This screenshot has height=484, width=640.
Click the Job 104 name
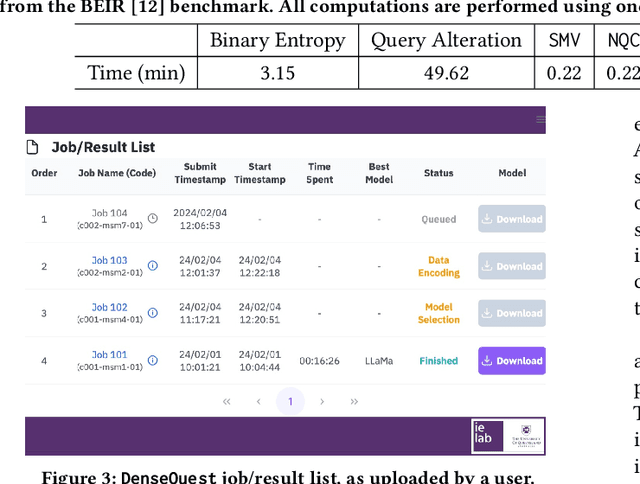point(109,213)
